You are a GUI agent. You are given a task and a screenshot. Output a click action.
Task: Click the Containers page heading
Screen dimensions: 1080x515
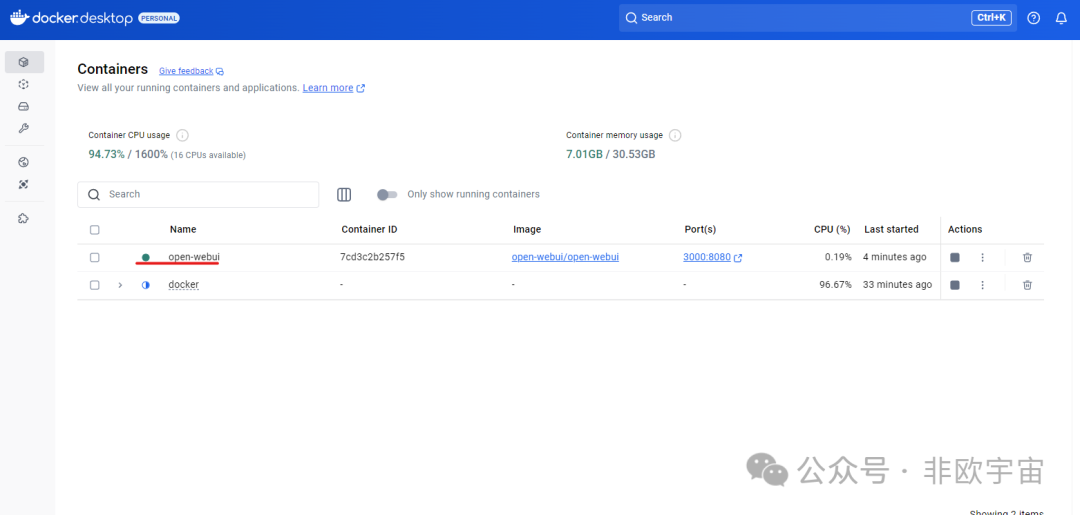click(112, 69)
